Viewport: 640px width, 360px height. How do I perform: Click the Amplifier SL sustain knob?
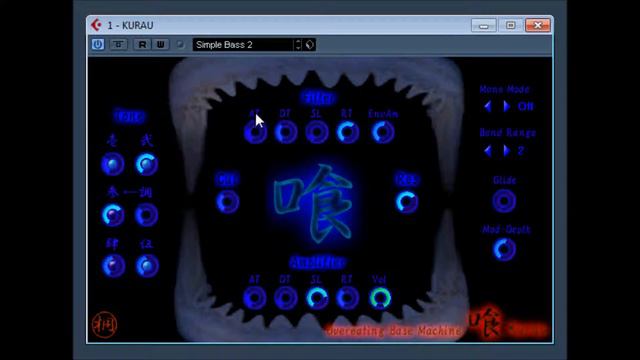317,298
